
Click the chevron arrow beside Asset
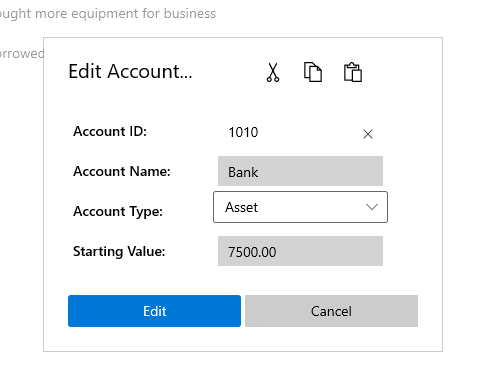[372, 207]
